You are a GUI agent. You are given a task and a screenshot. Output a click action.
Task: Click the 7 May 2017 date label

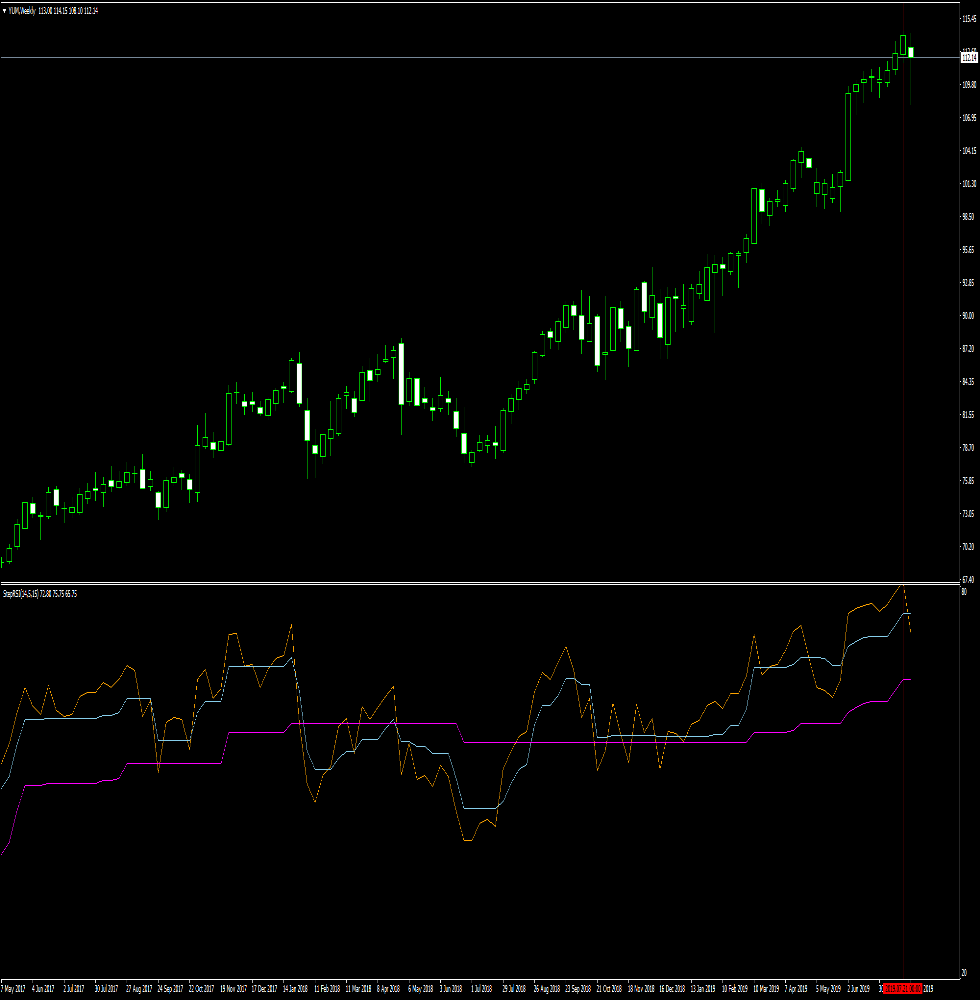coord(14,986)
